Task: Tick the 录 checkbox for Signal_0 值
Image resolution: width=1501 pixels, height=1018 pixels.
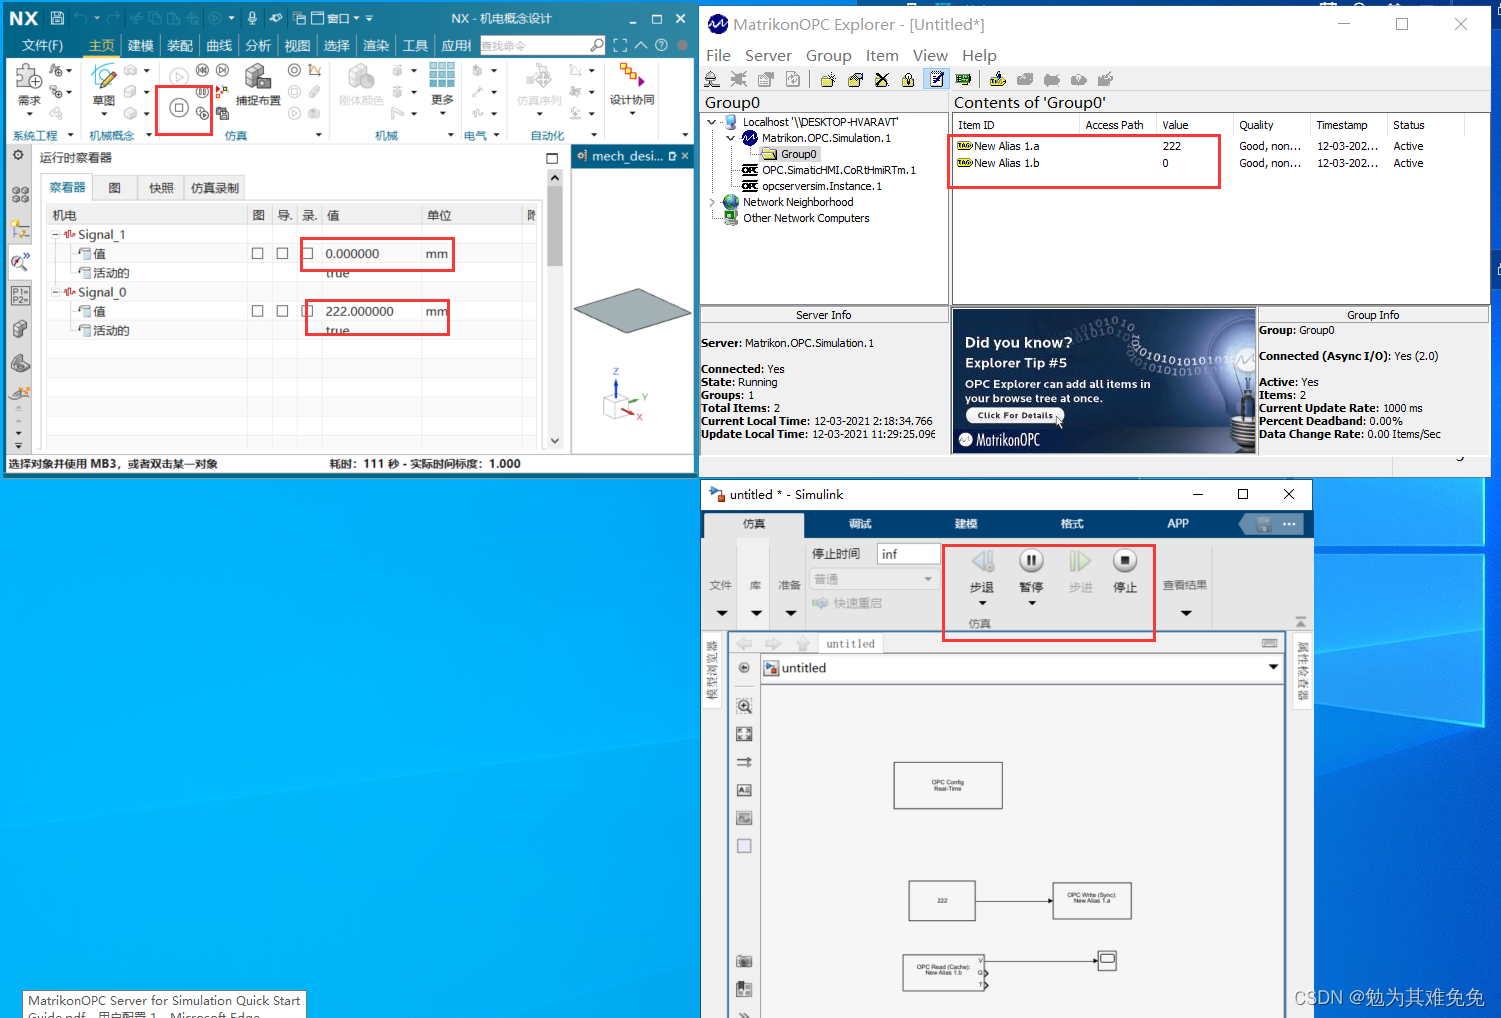Action: click(308, 312)
